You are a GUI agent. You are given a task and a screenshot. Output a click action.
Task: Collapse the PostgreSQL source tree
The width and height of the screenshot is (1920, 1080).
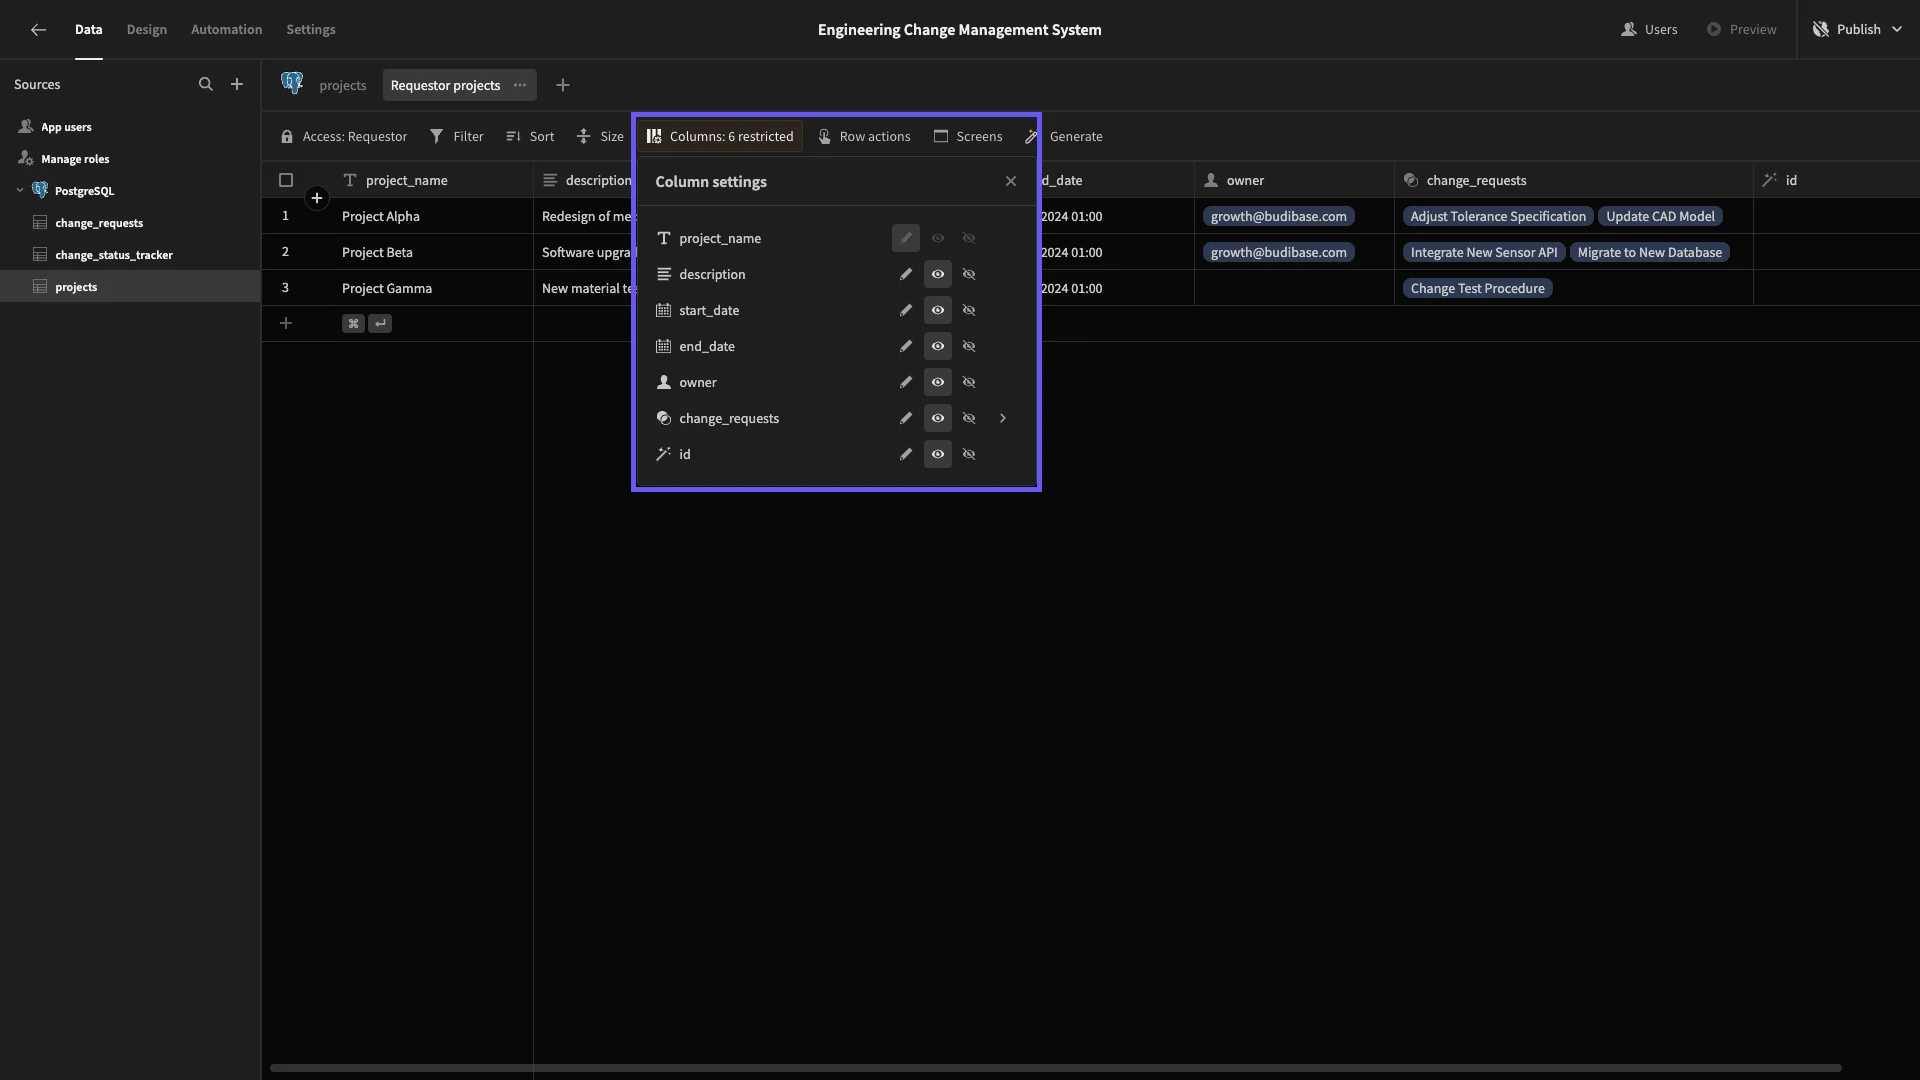(20, 190)
